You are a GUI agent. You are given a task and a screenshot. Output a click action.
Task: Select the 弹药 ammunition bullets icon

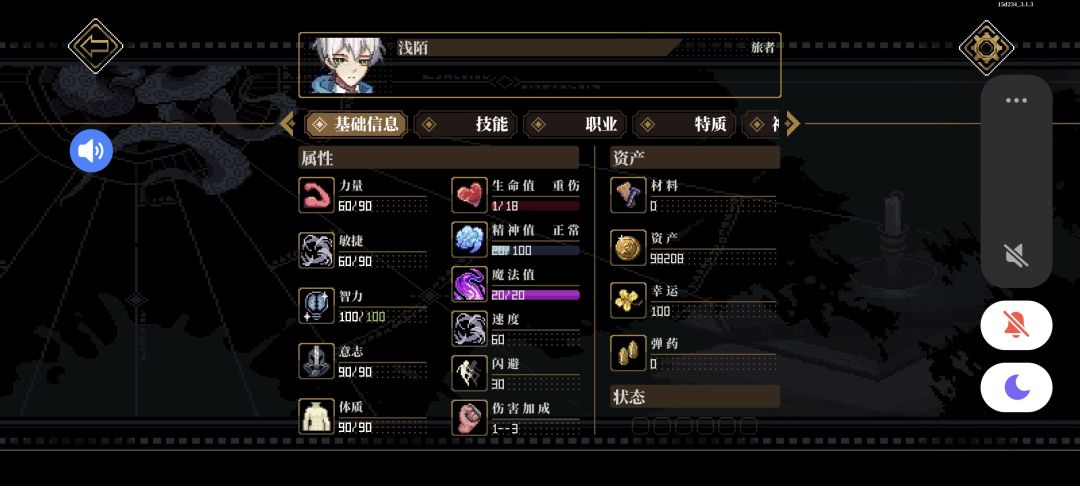point(629,353)
